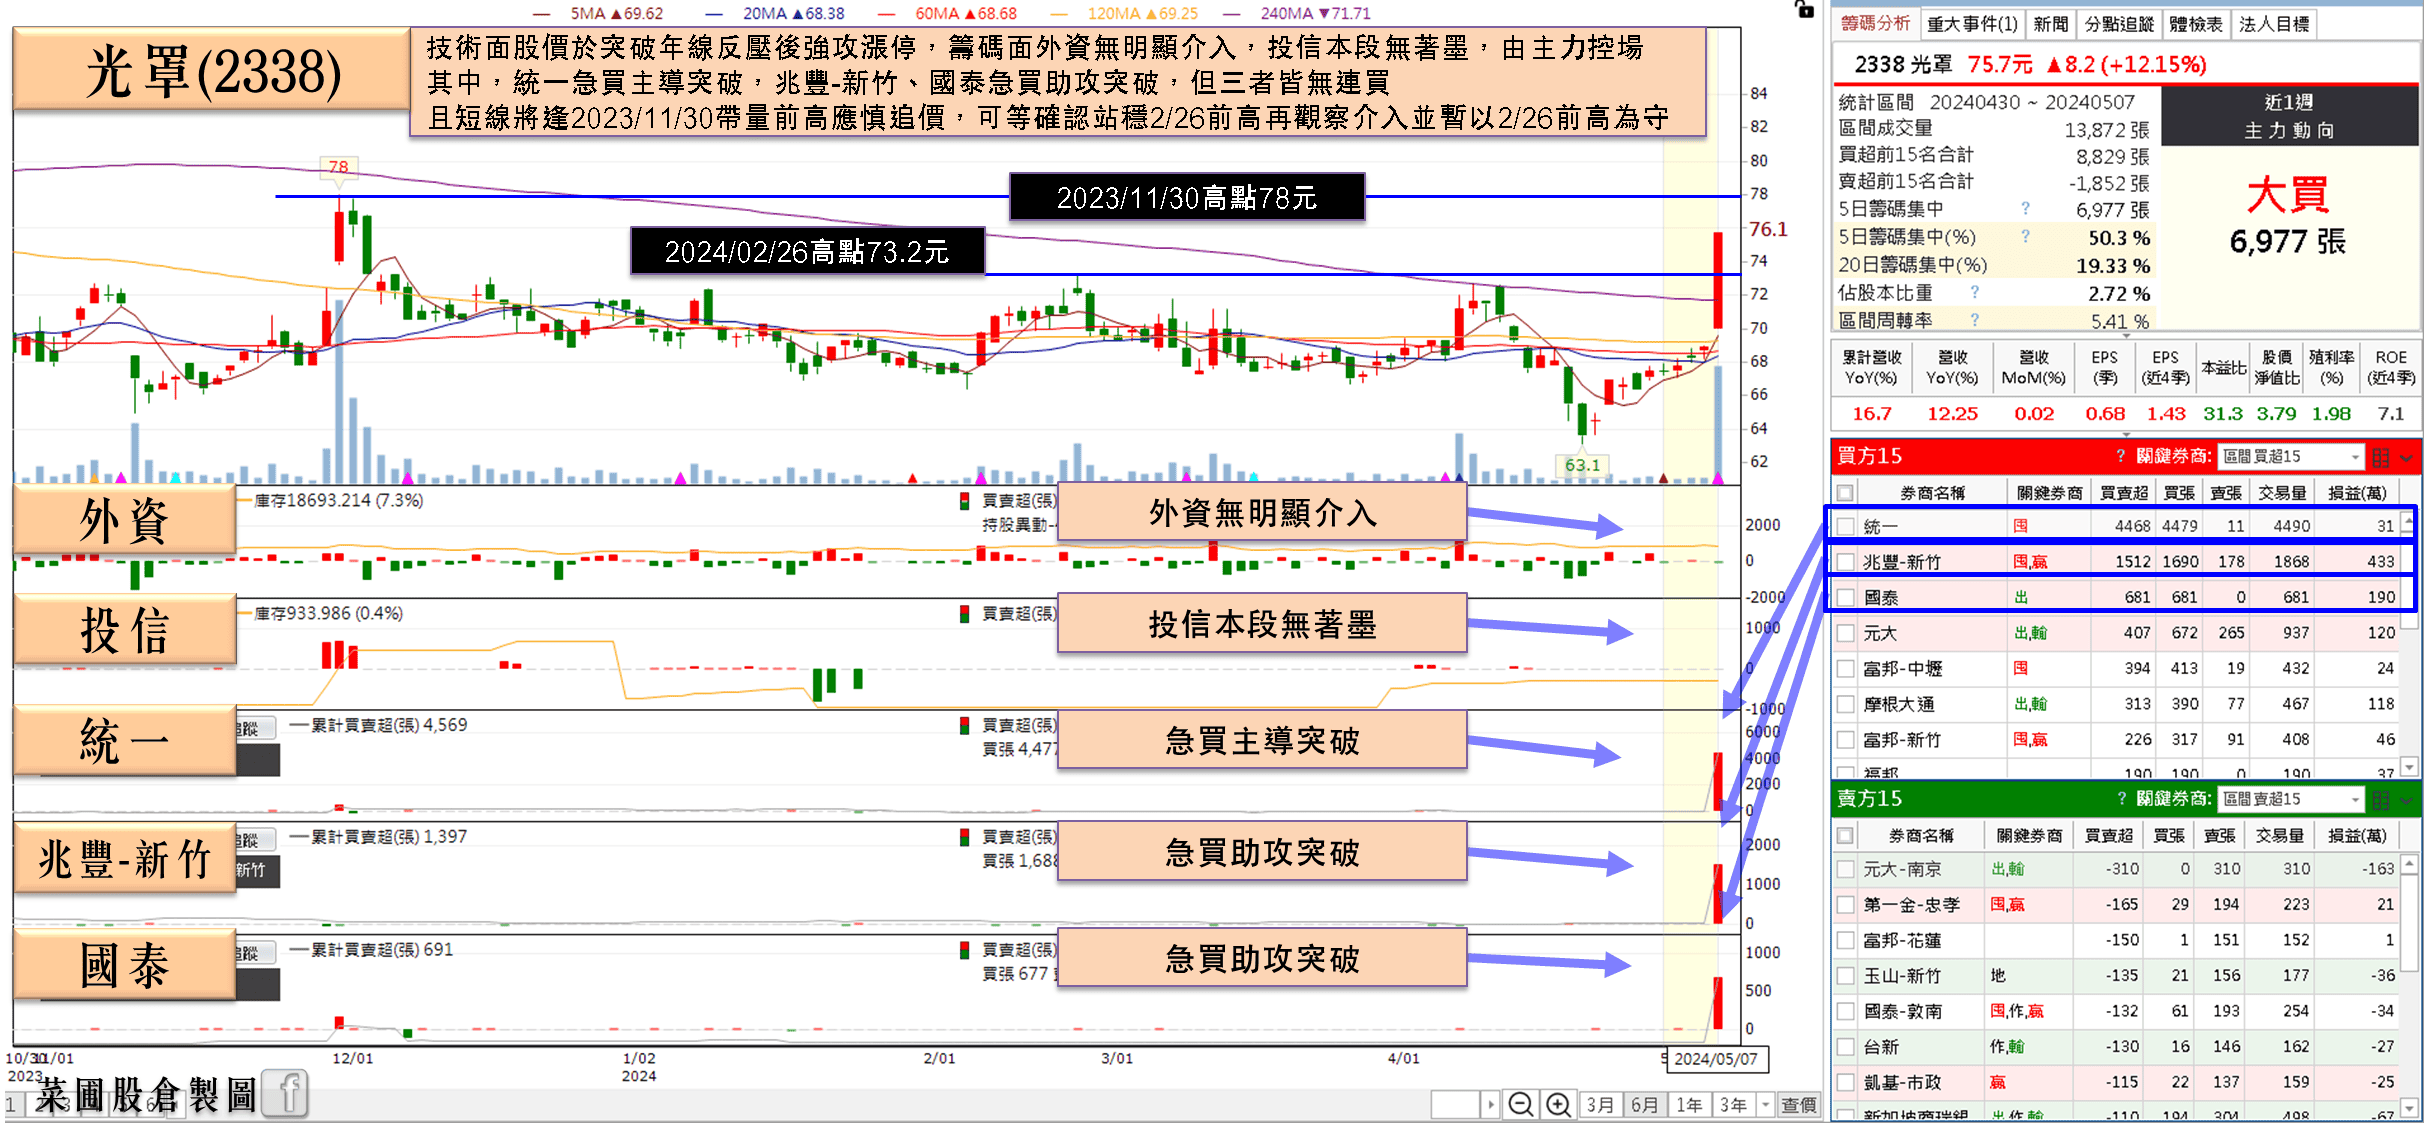Click the 查價 button

(1798, 1105)
